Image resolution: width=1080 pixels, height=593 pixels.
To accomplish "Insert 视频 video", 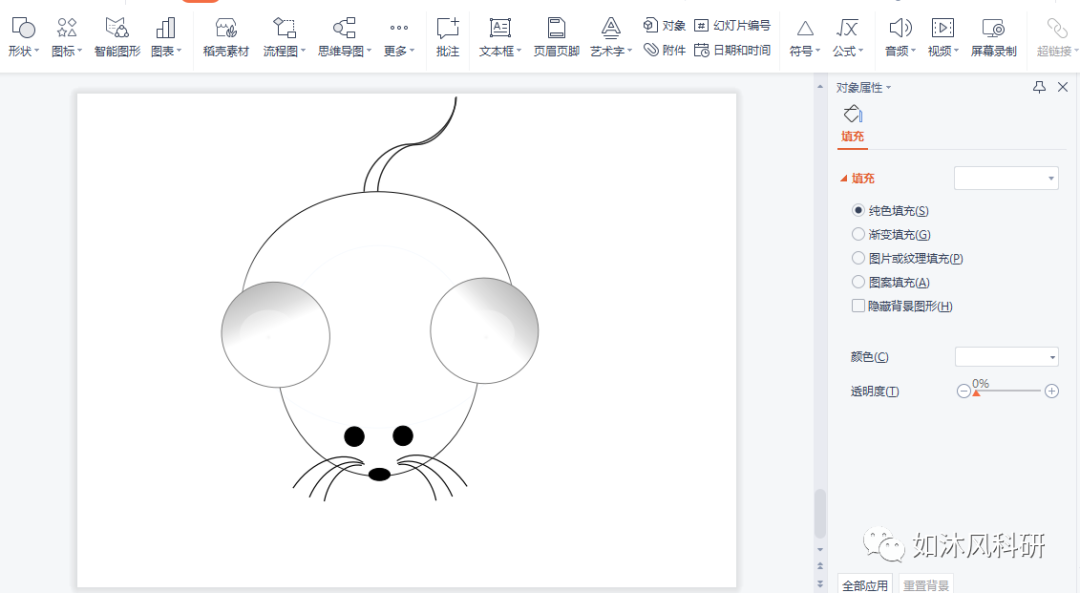I will pos(943,37).
